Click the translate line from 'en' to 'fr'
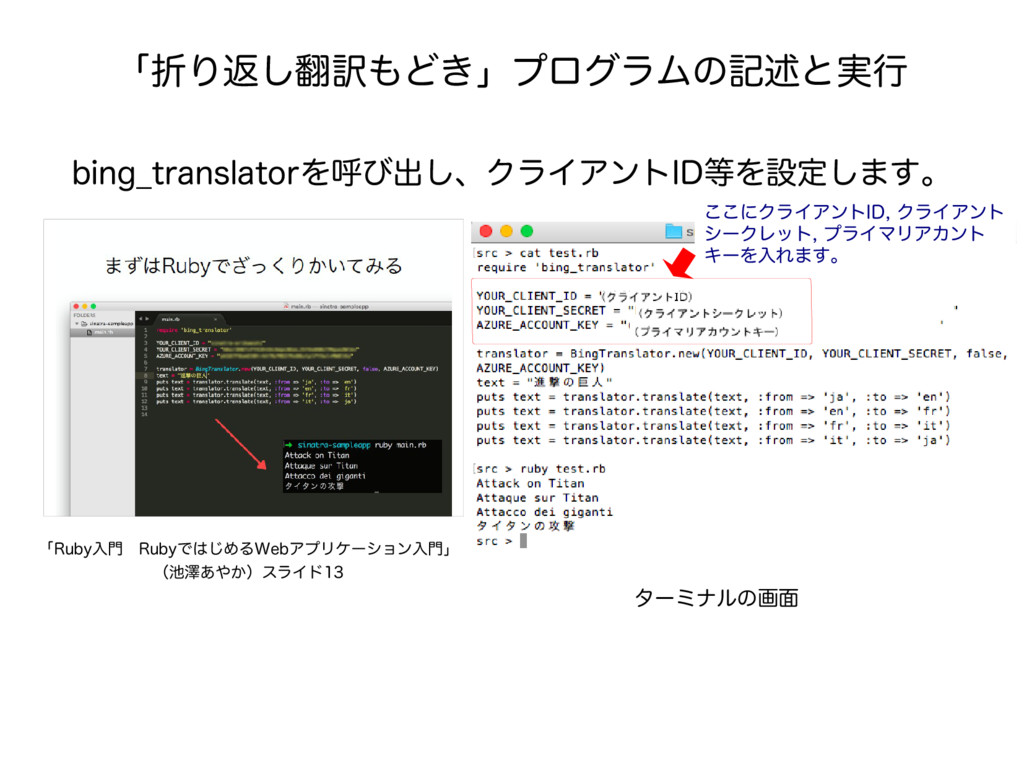This screenshot has height=768, width=1024. 713,411
